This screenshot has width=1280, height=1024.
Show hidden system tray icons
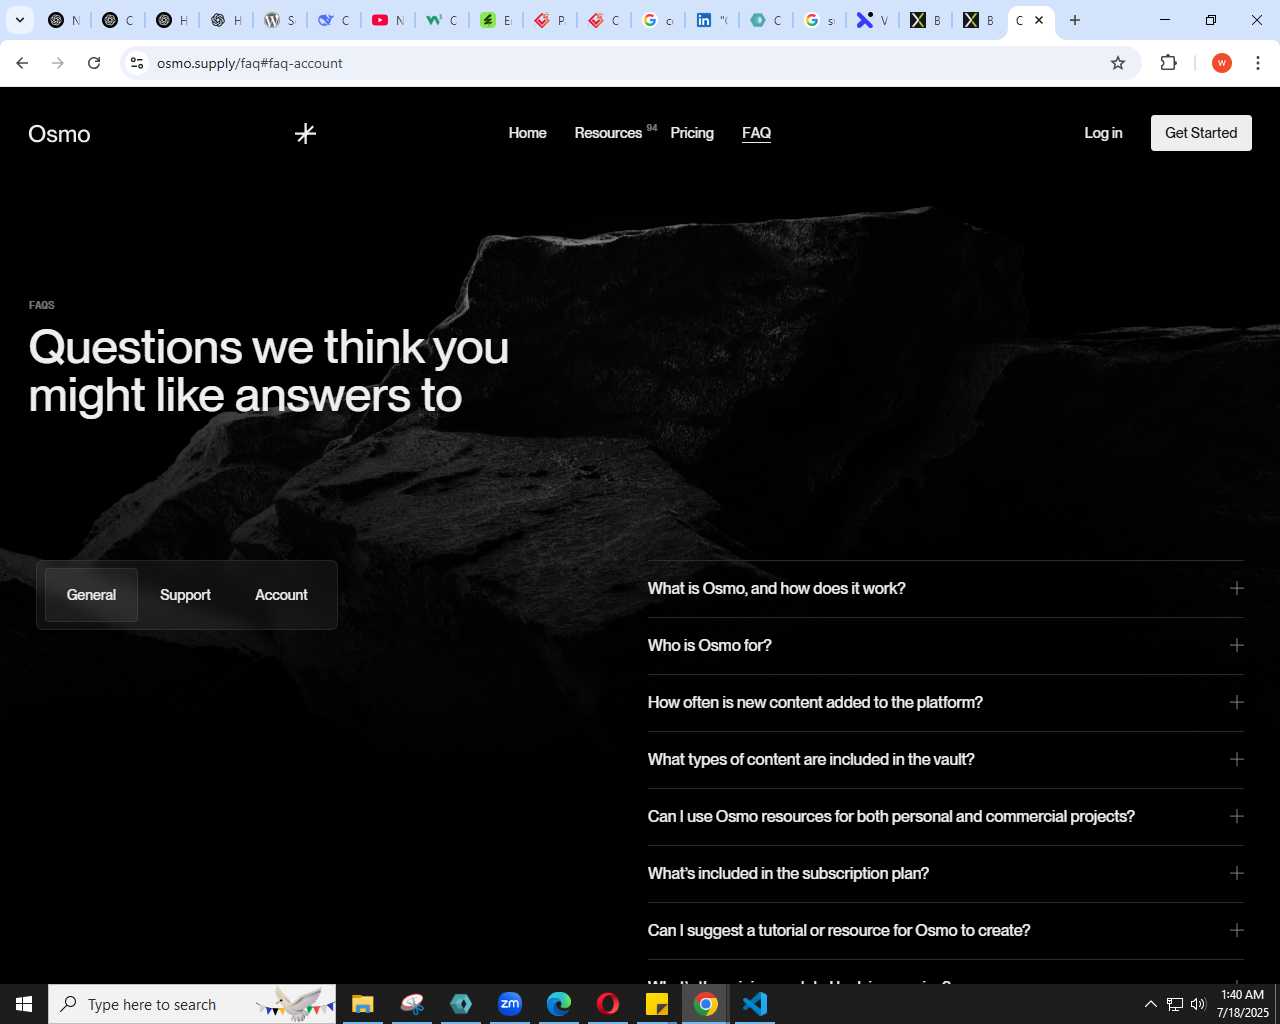coord(1151,1004)
